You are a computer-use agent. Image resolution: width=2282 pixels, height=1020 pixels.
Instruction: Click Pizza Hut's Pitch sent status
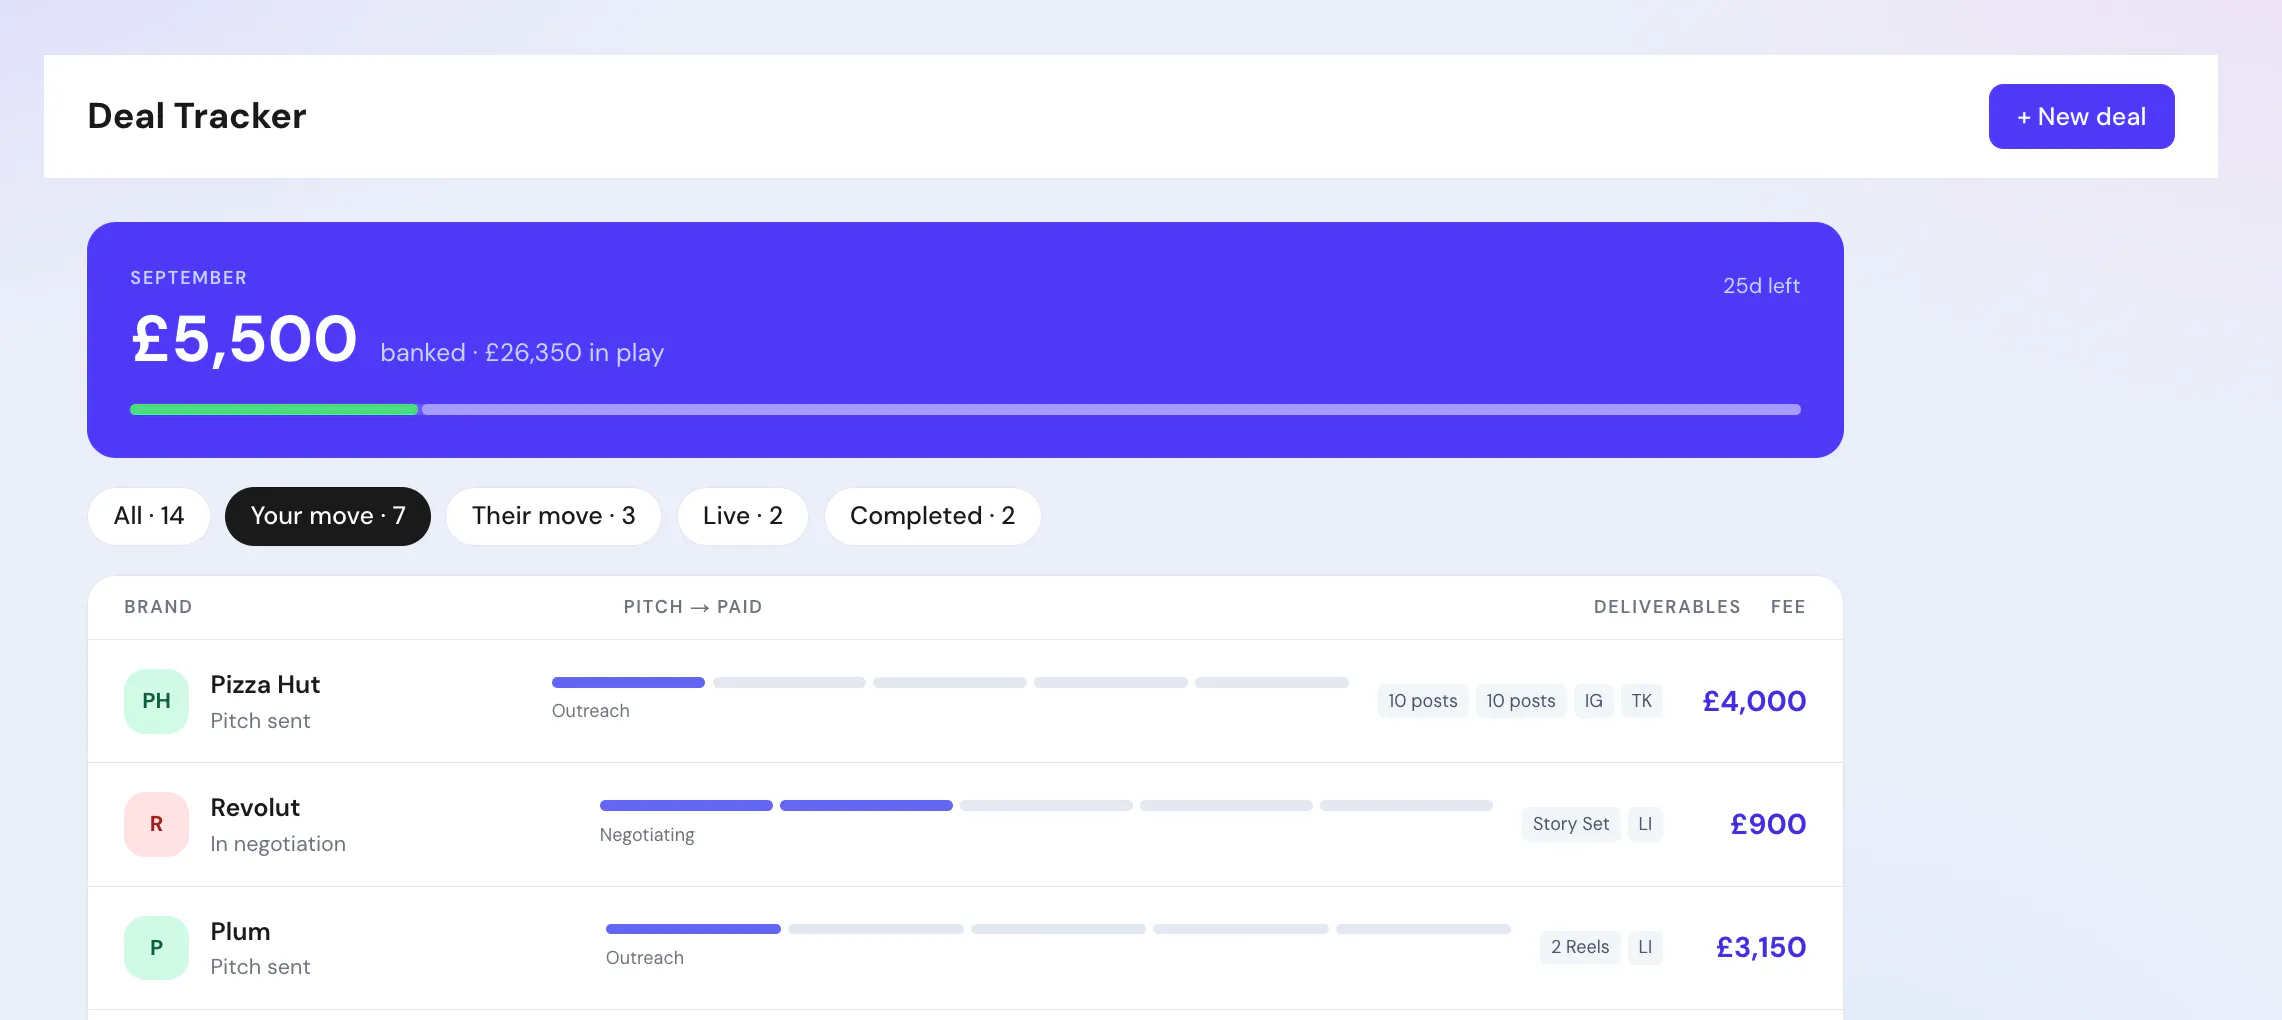tap(260, 721)
